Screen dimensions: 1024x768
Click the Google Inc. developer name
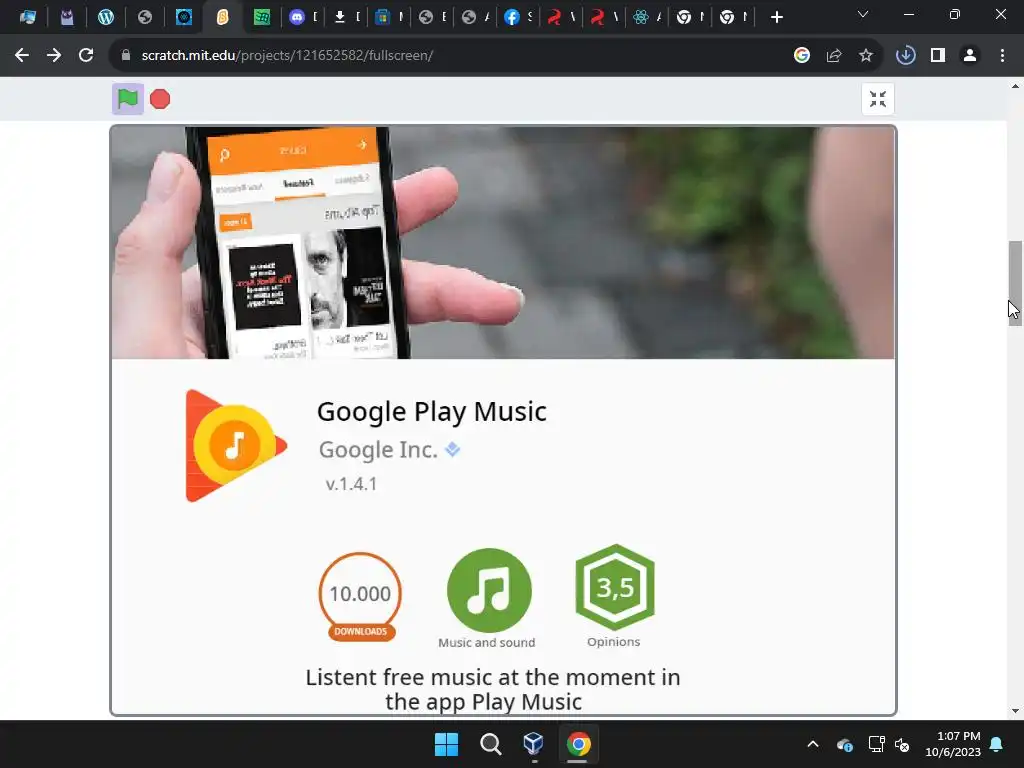tap(378, 449)
